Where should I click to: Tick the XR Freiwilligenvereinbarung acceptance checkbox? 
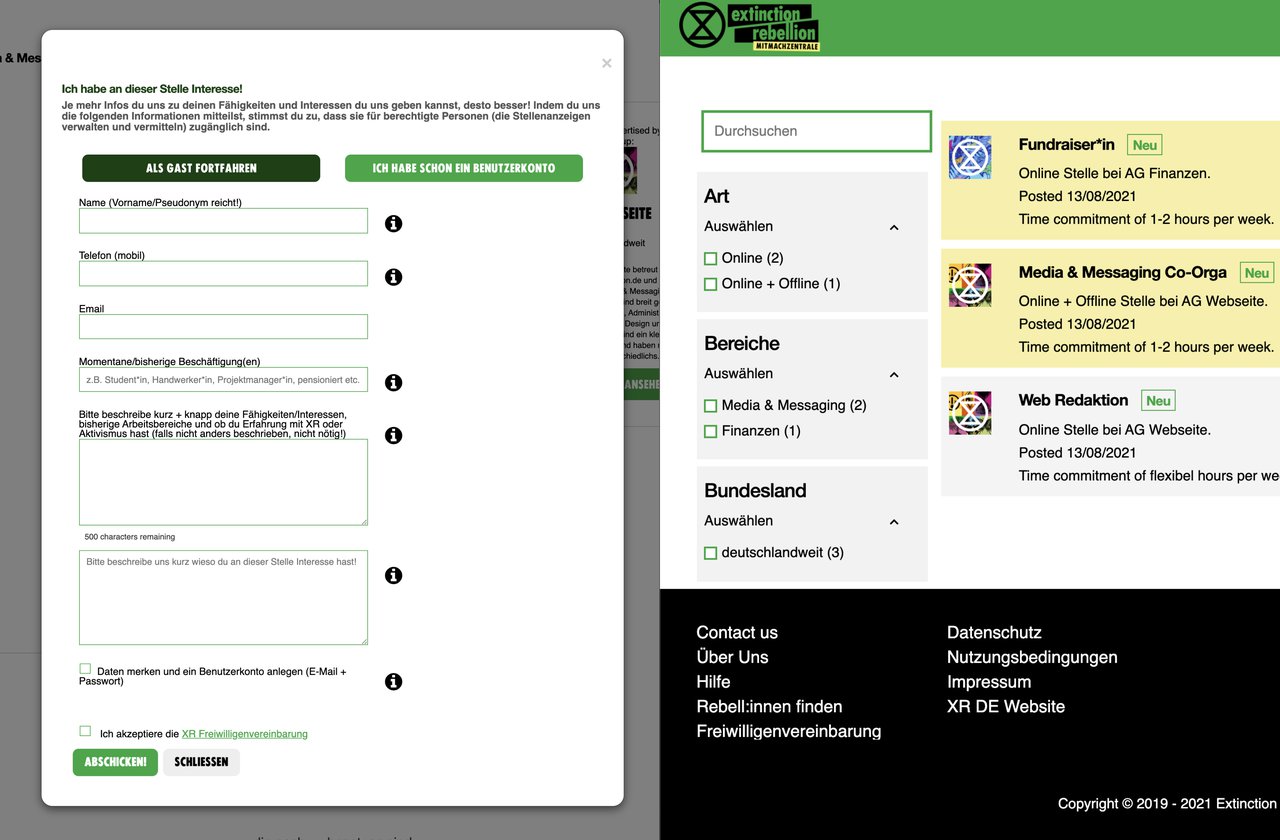click(85, 732)
